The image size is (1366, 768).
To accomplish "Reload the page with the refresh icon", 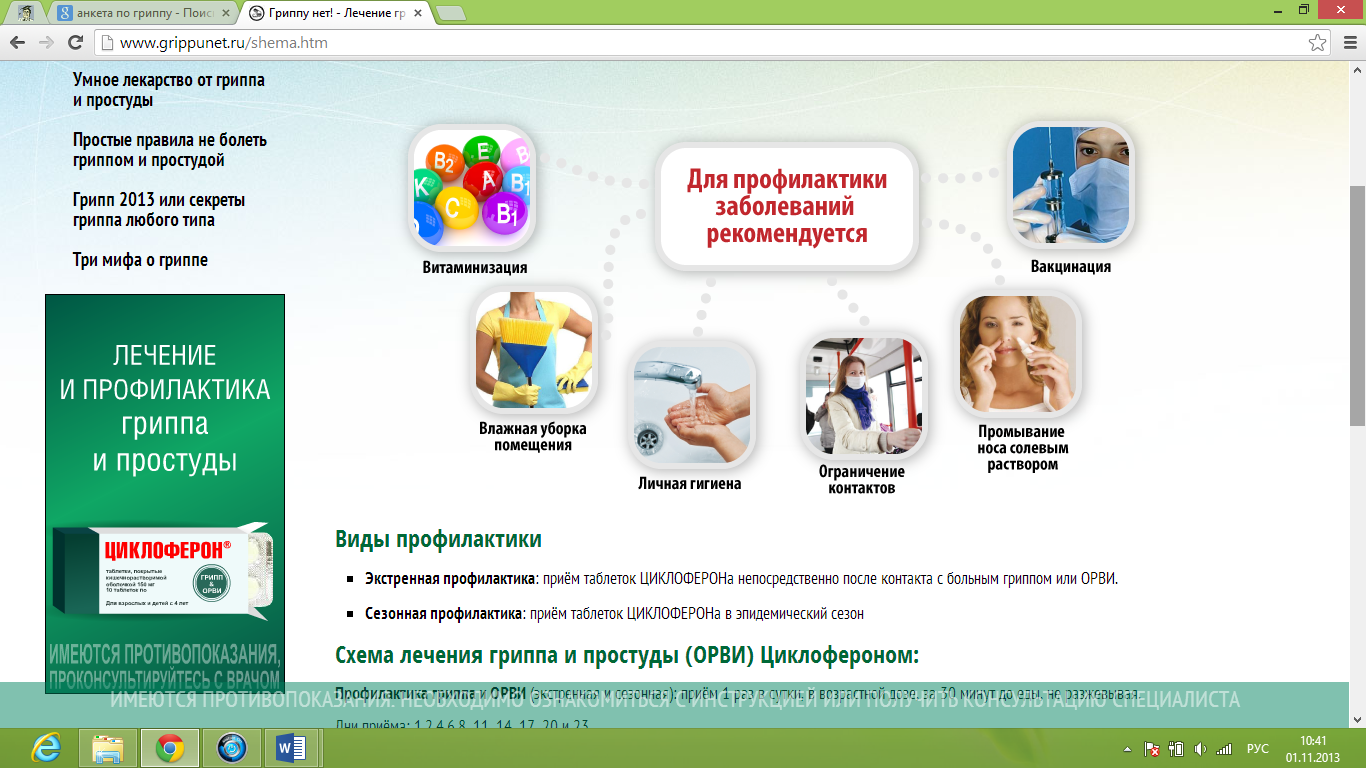I will tap(75, 43).
